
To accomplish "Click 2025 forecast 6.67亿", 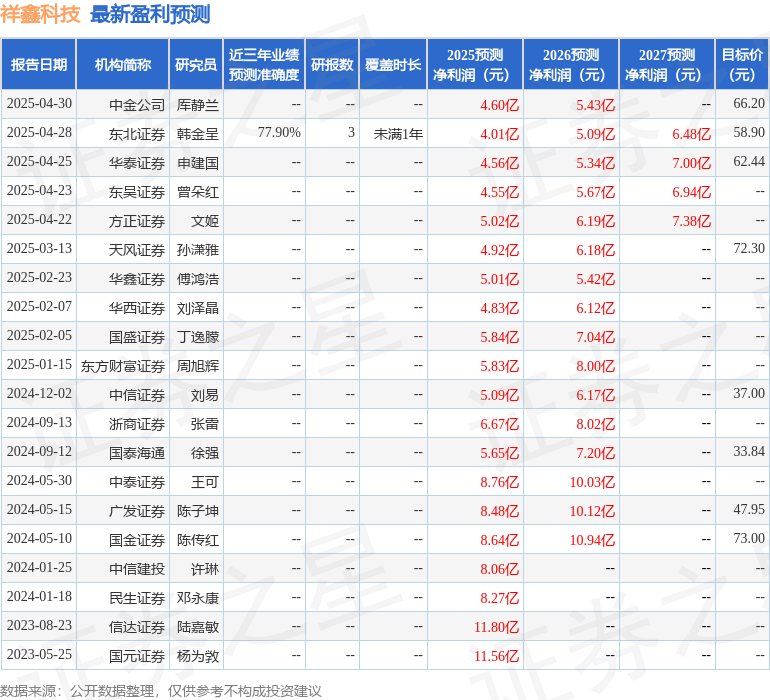I will [x=499, y=423].
